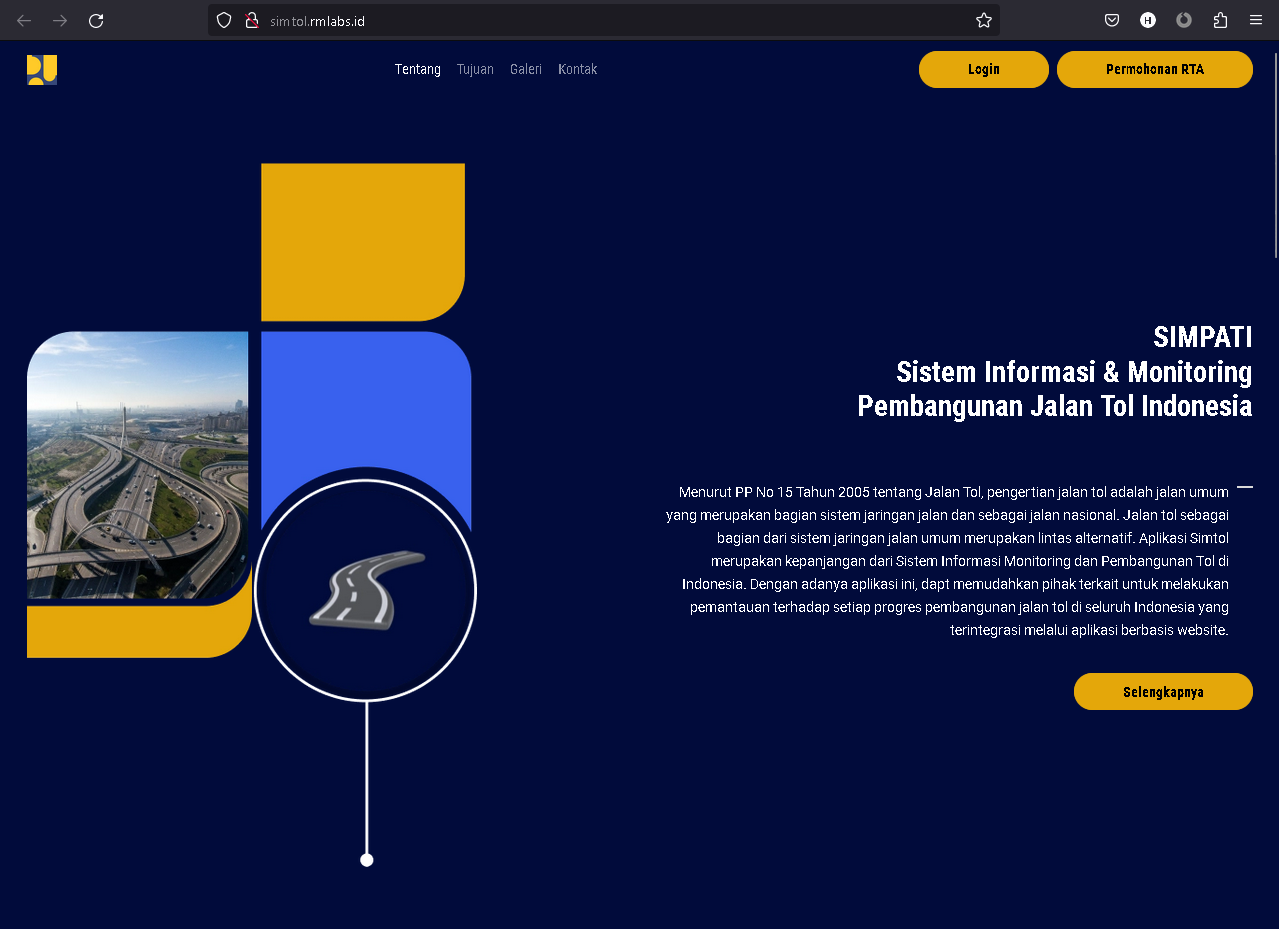Viewport: 1279px width, 929px height.
Task: Go to the Tujuan section
Action: click(475, 69)
